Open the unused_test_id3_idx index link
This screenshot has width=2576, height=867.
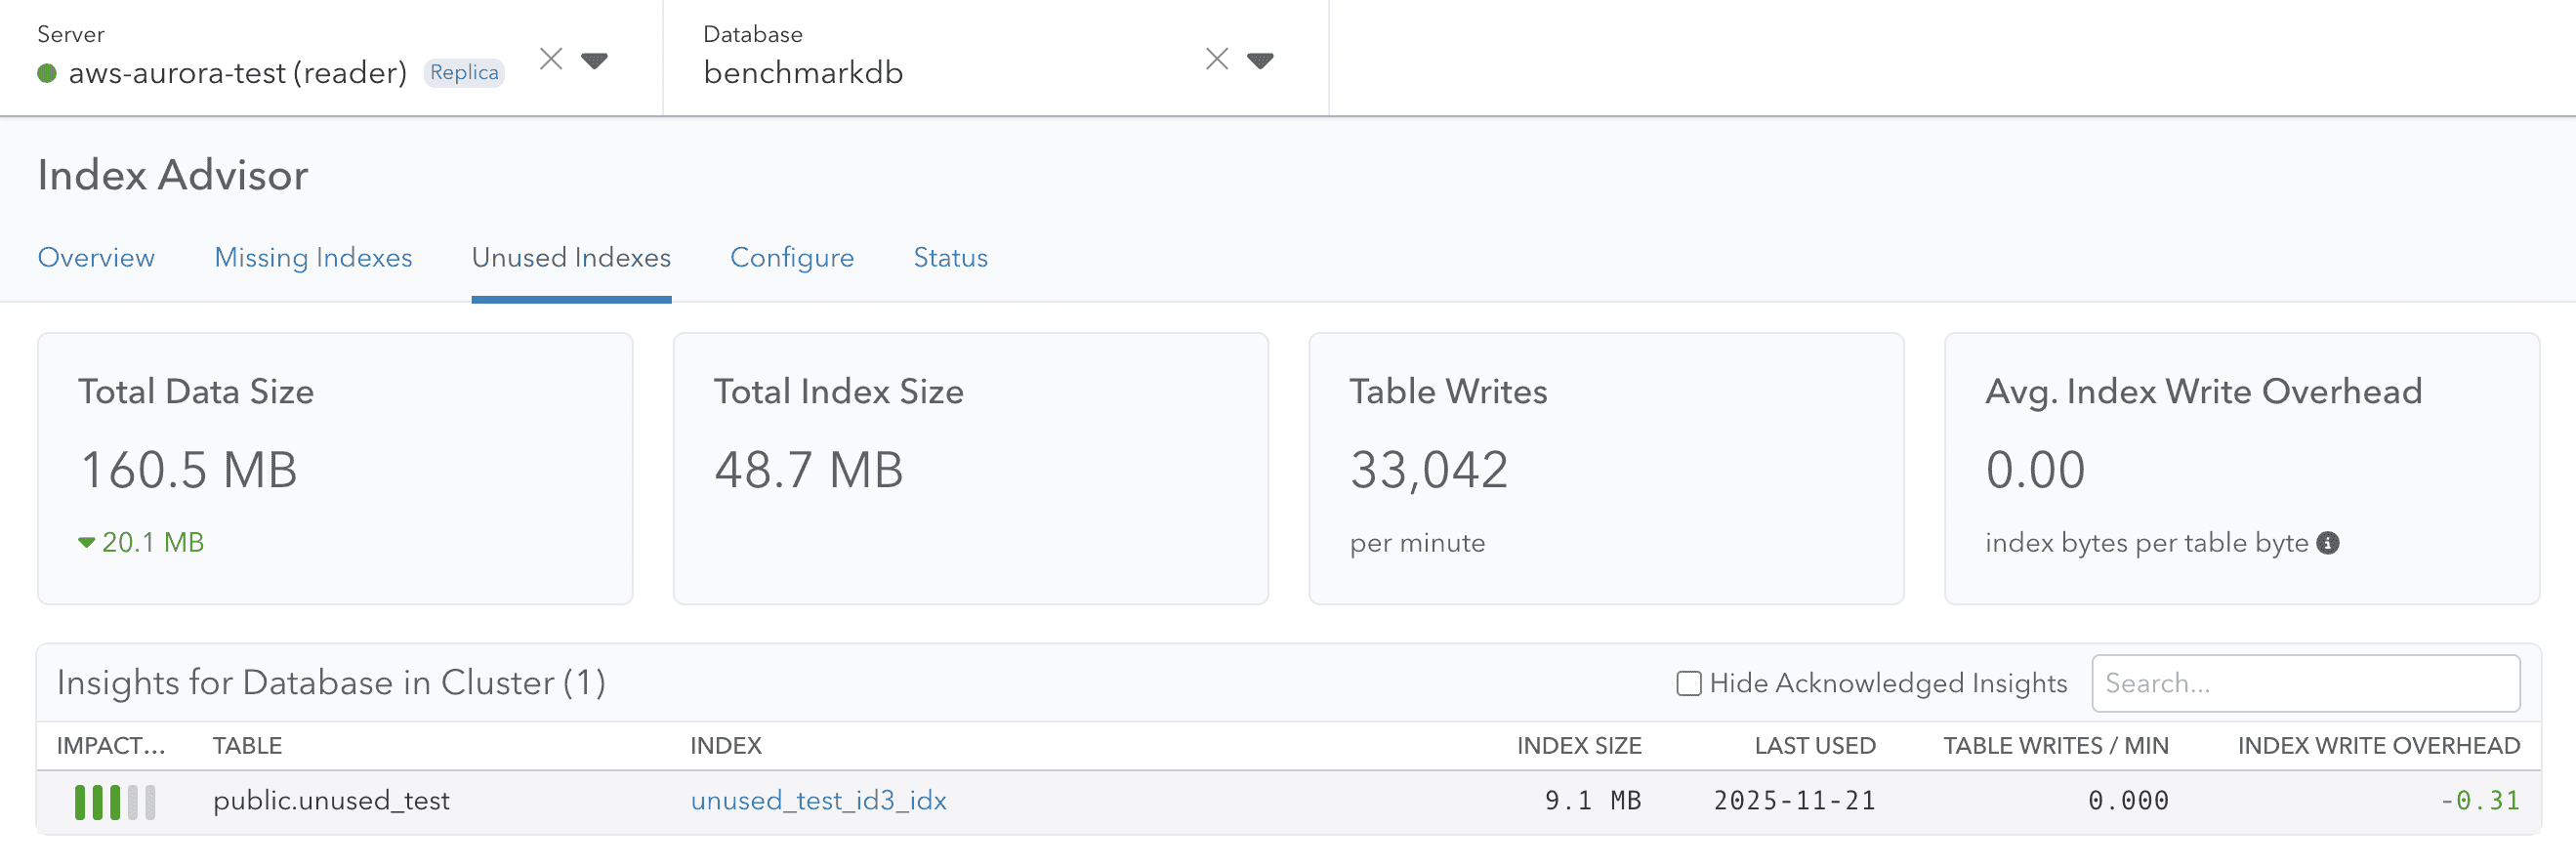click(818, 801)
